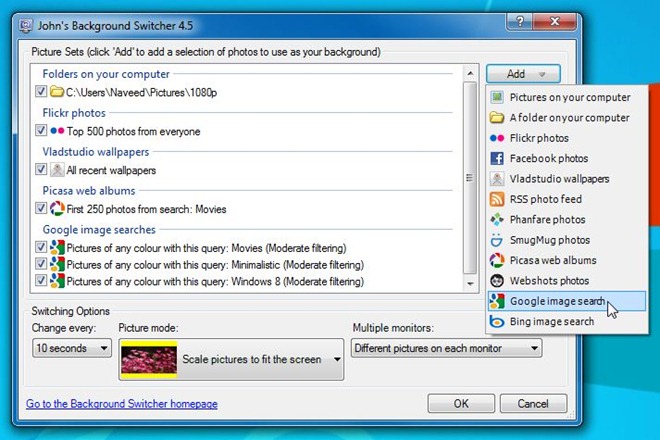Open the Change every 10 seconds dropdown
This screenshot has height=440, width=660.
click(72, 348)
